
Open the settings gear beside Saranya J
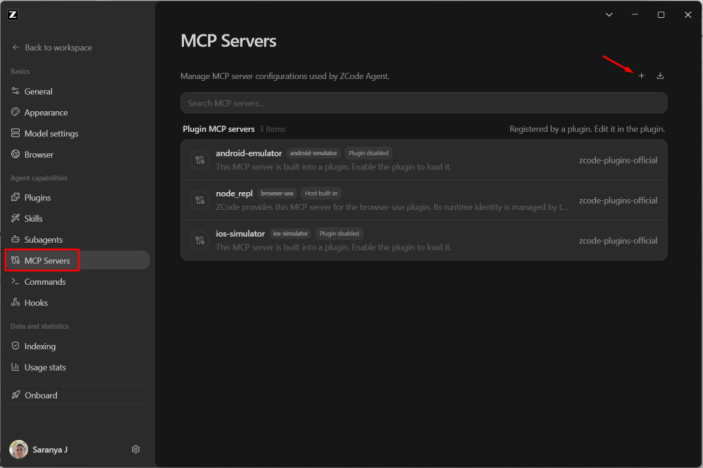(135, 449)
